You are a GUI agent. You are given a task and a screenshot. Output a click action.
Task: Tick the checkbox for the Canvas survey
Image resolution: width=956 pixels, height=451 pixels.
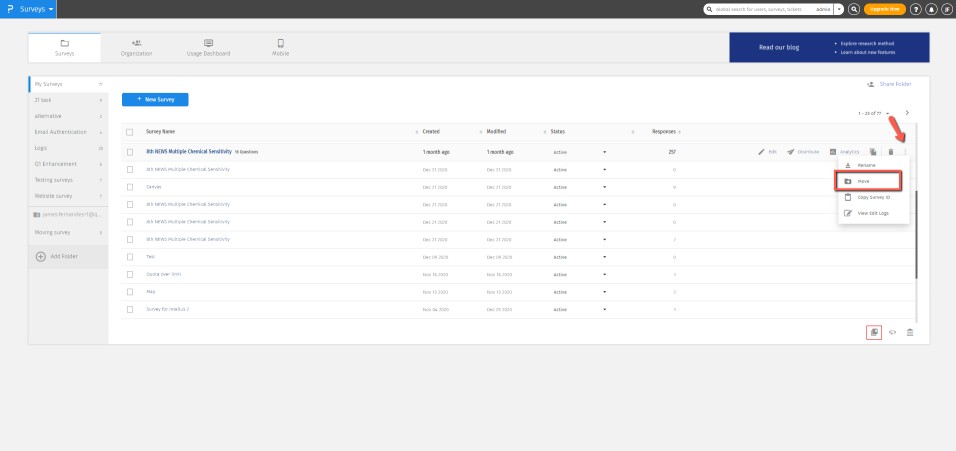(x=130, y=187)
